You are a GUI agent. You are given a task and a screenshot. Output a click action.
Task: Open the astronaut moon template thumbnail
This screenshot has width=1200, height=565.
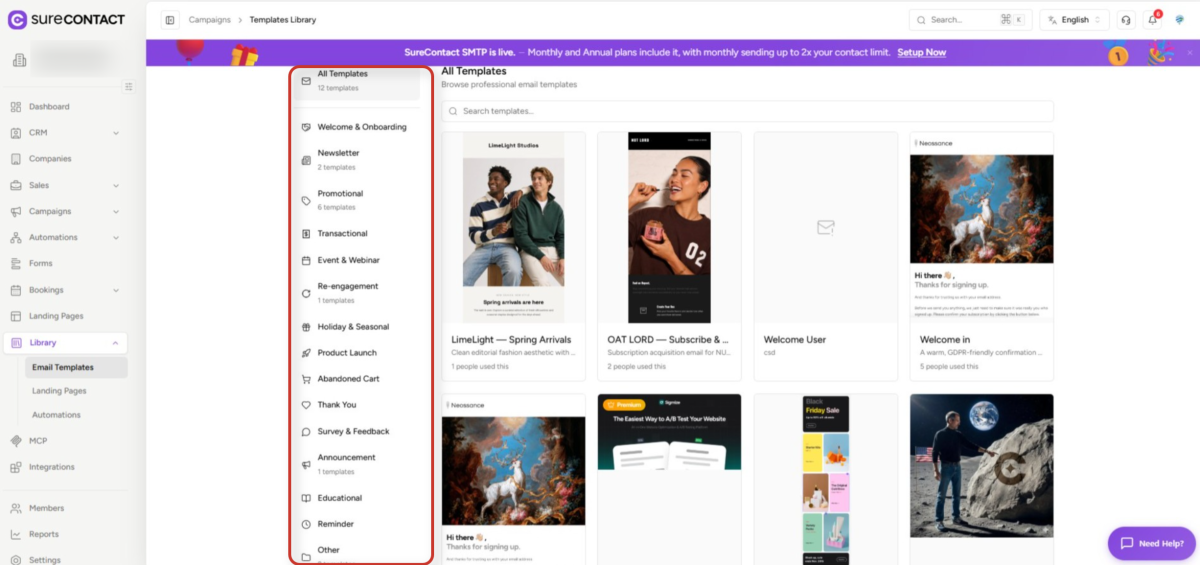tap(981, 465)
